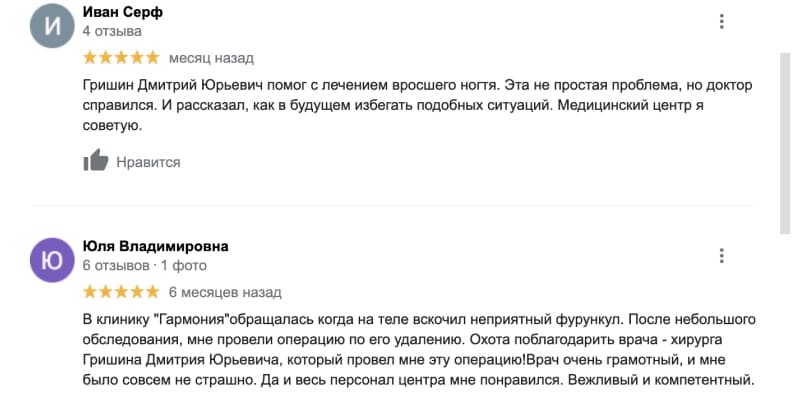Click the "4 отзыва" count under Иван Серф
The image size is (800, 400).
tap(112, 31)
